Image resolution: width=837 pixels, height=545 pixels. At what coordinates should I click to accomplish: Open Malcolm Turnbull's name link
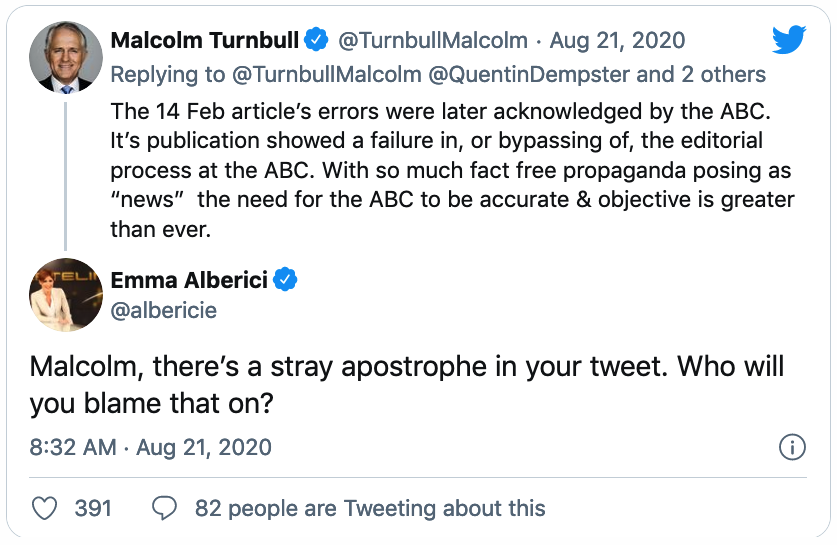tap(205, 41)
